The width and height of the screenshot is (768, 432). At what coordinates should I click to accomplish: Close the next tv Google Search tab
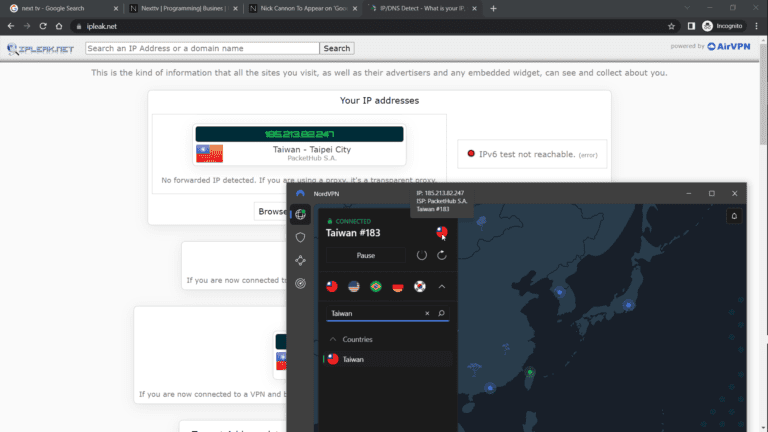pyautogui.click(x=116, y=8)
